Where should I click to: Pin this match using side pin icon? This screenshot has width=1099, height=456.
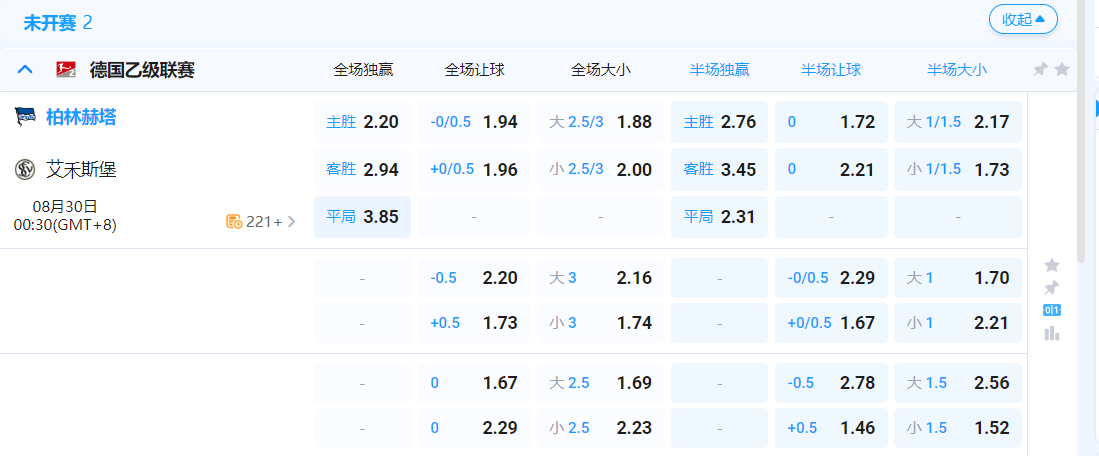[x=1051, y=287]
